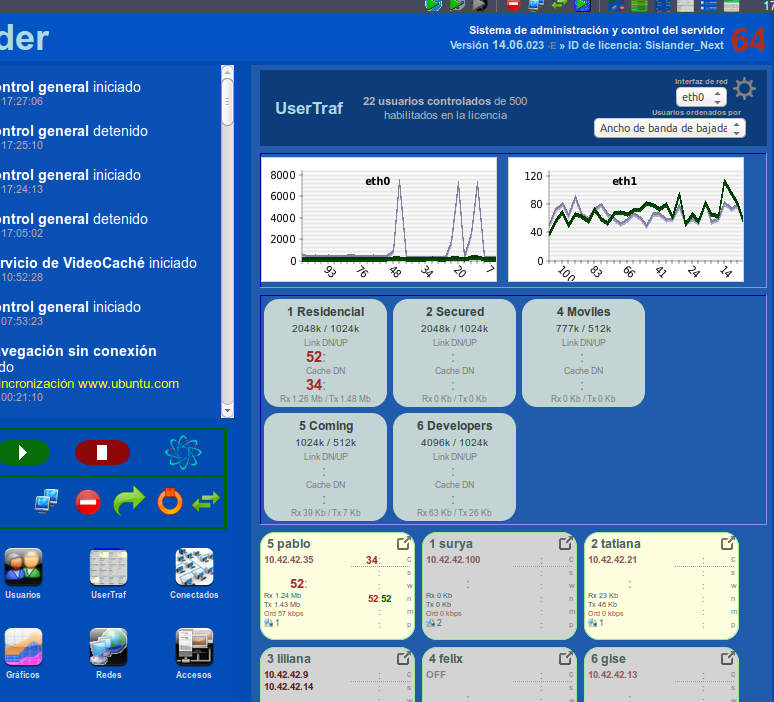
Task: Click green swap arrows in top system toolbar
Action: tap(559, 5)
